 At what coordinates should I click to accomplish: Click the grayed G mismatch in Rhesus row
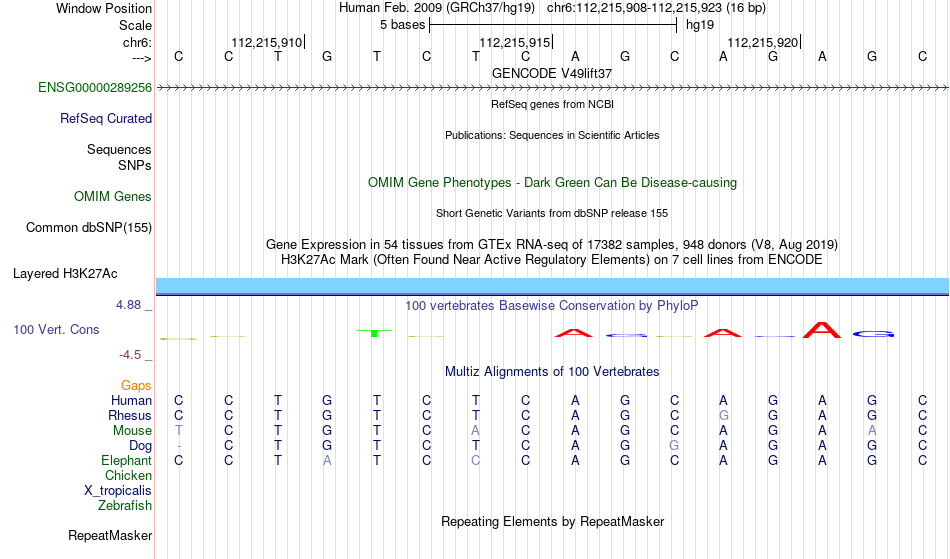pyautogui.click(x=723, y=416)
